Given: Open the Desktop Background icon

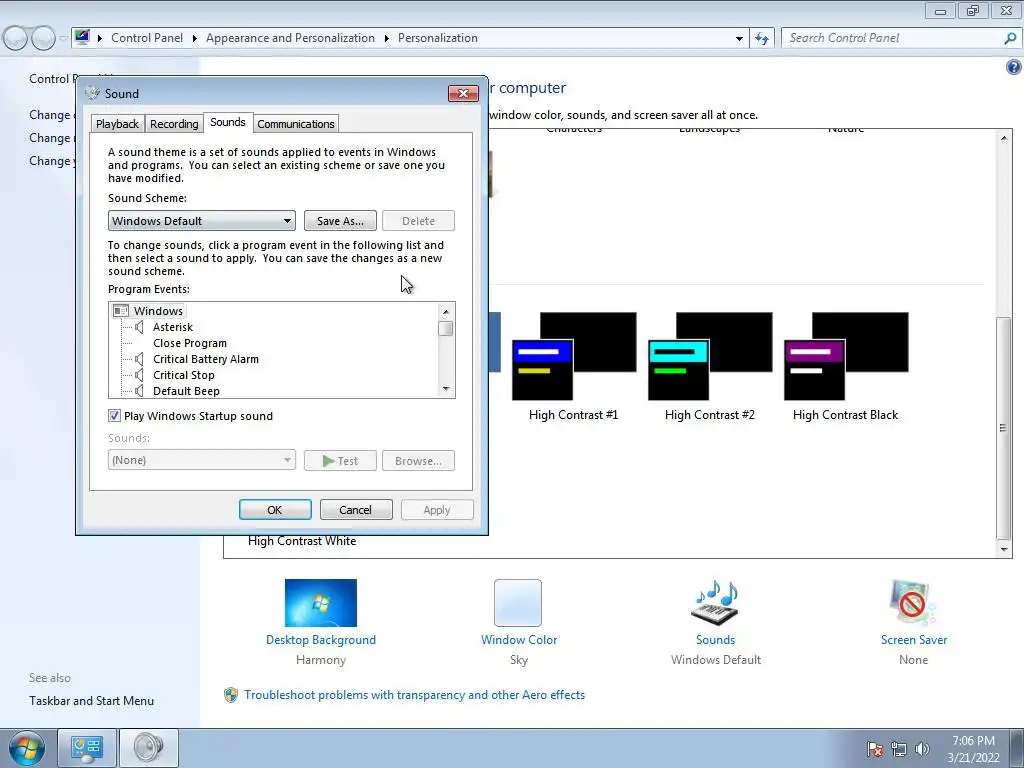Looking at the screenshot, I should click(x=321, y=603).
